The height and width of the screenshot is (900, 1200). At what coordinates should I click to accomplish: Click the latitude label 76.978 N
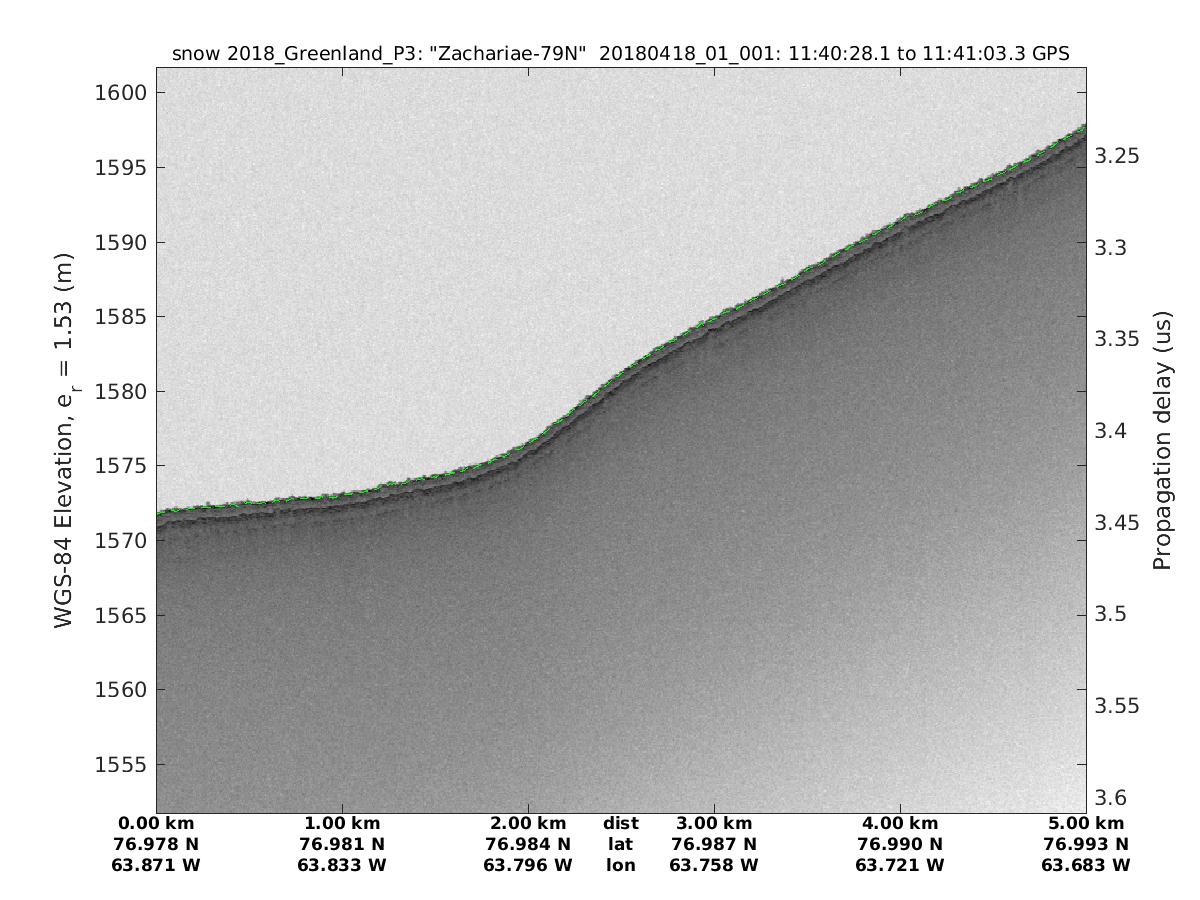[x=156, y=844]
